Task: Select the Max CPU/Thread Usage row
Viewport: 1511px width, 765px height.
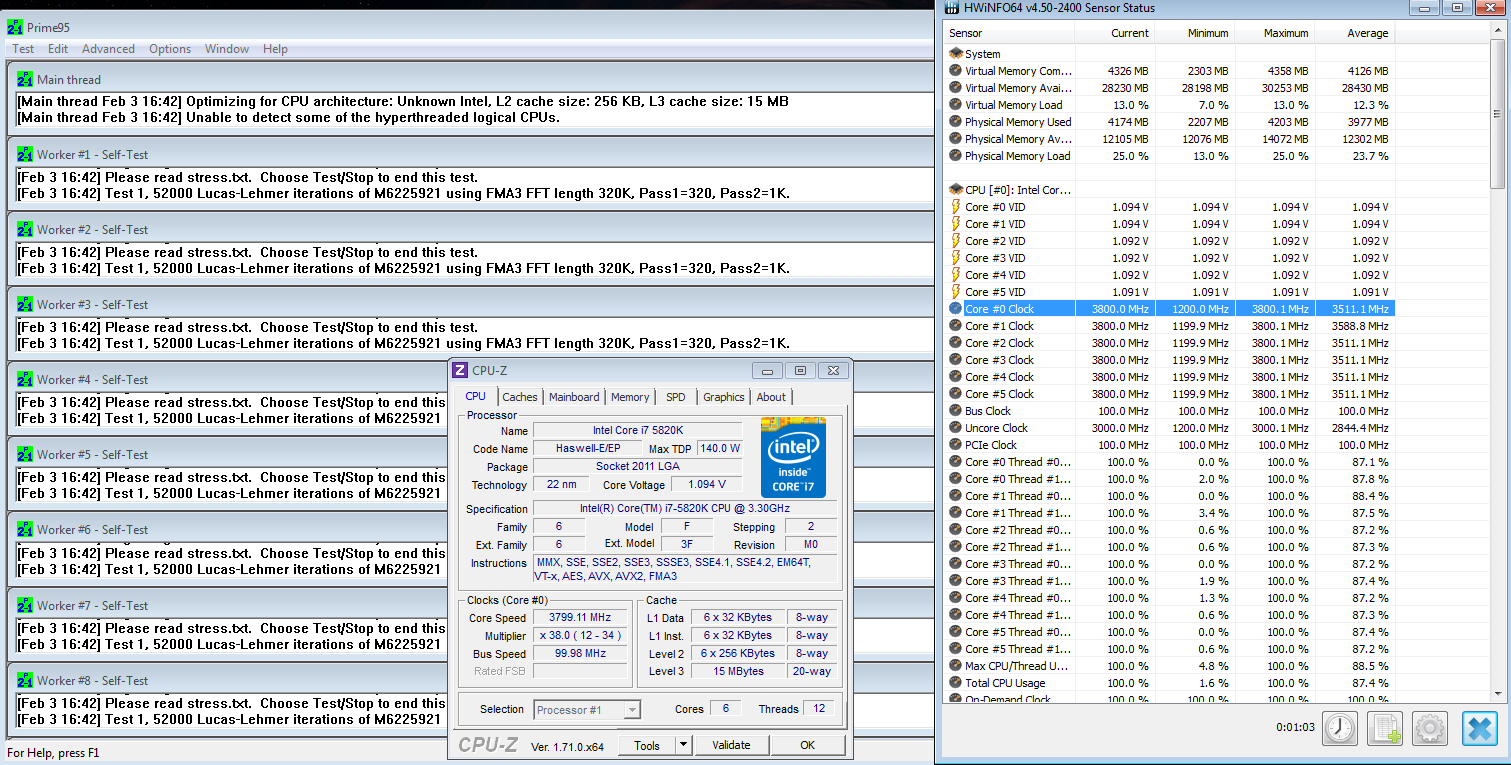Action: click(1169, 666)
